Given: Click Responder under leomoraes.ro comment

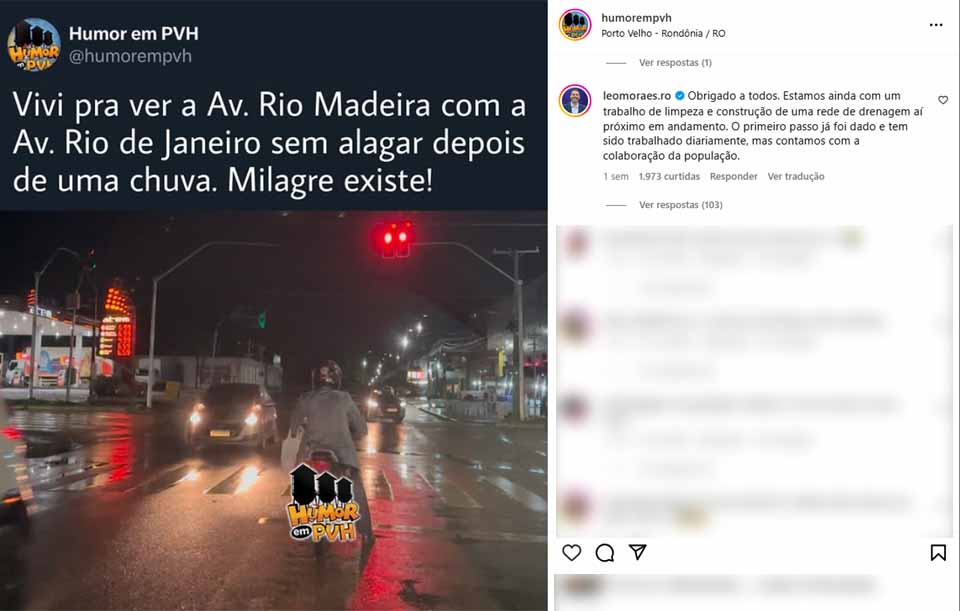Looking at the screenshot, I should pyautogui.click(x=733, y=176).
